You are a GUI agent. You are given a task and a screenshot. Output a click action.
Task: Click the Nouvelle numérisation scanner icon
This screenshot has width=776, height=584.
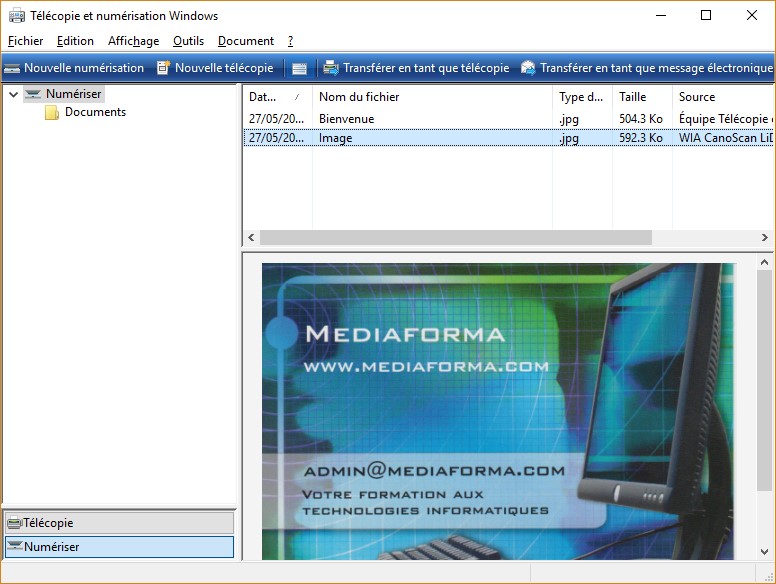(x=12, y=68)
